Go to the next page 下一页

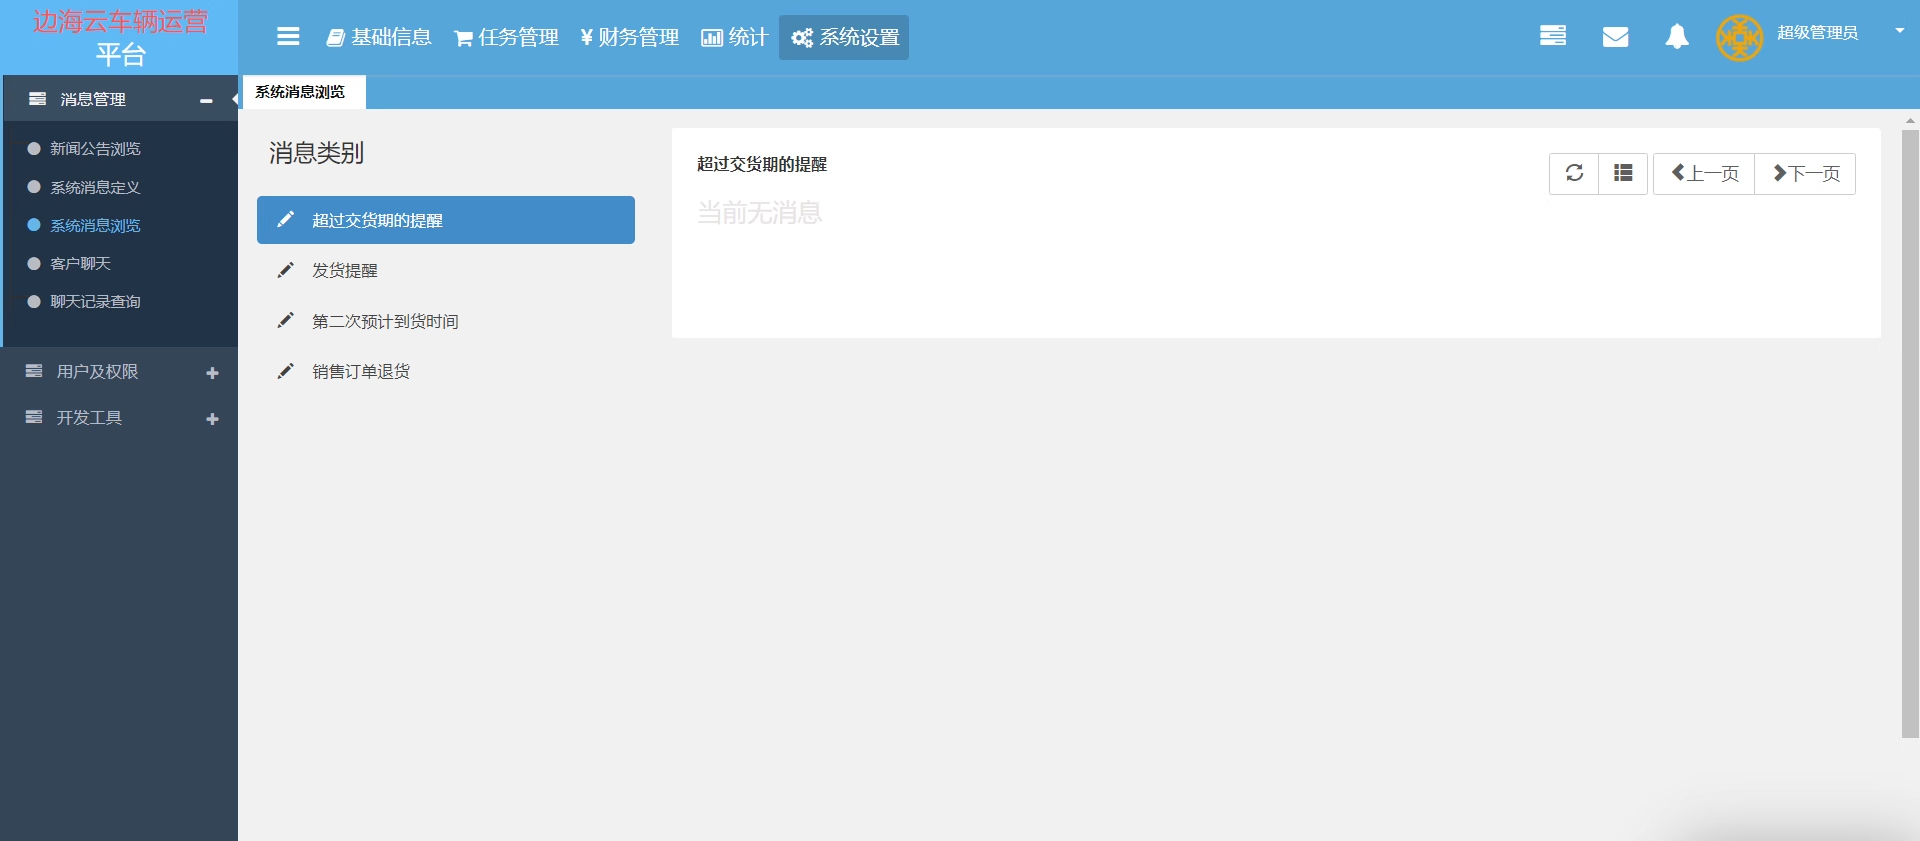coord(1805,173)
